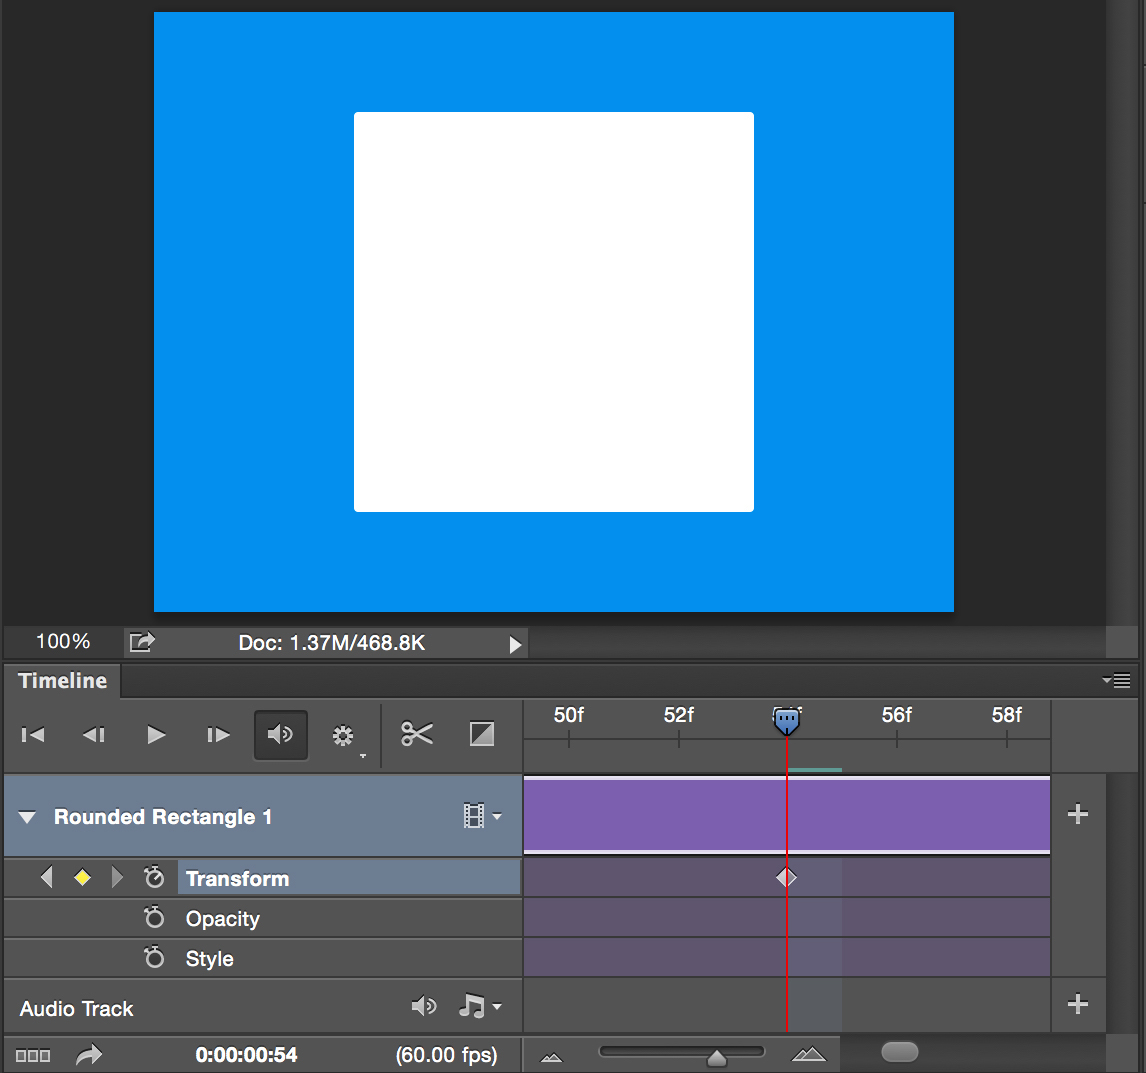Step back to previous frame
The height and width of the screenshot is (1073, 1146).
click(94, 735)
